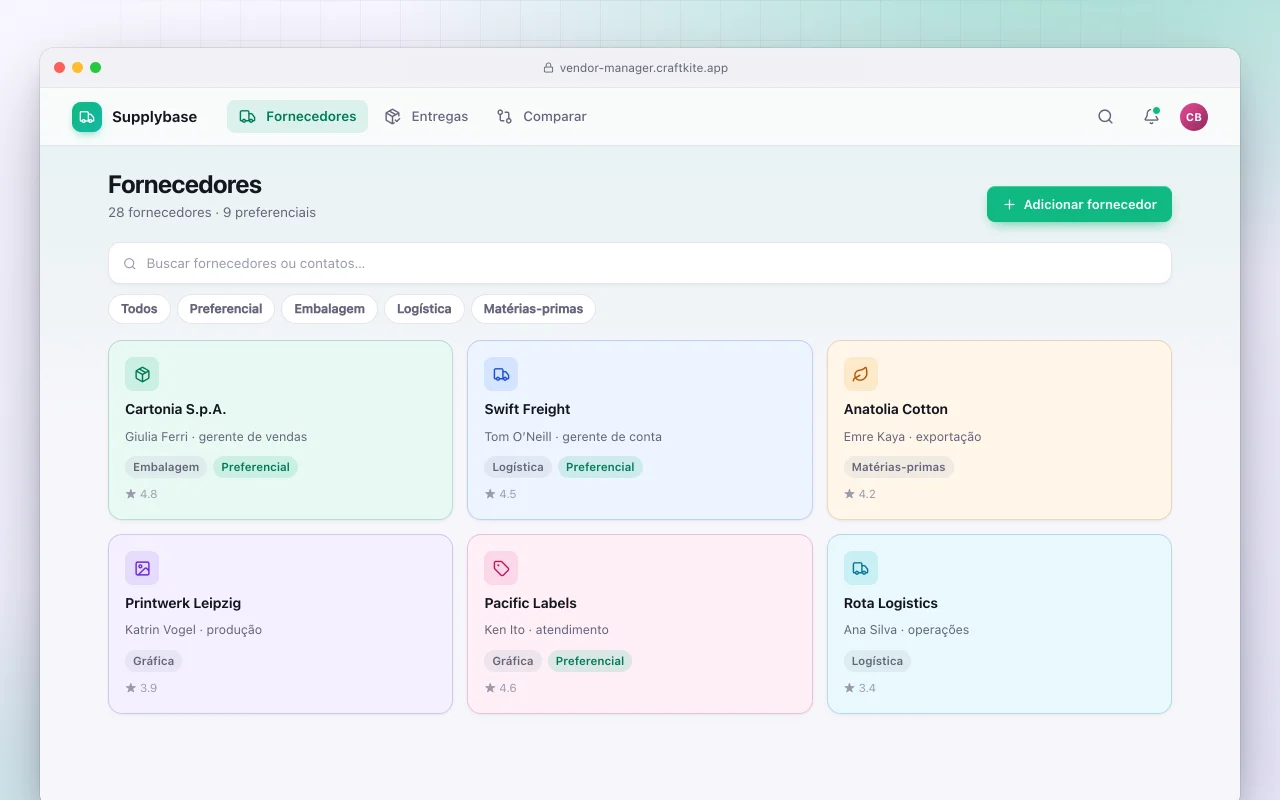Open the Pacific Labels supplier name

click(530, 603)
